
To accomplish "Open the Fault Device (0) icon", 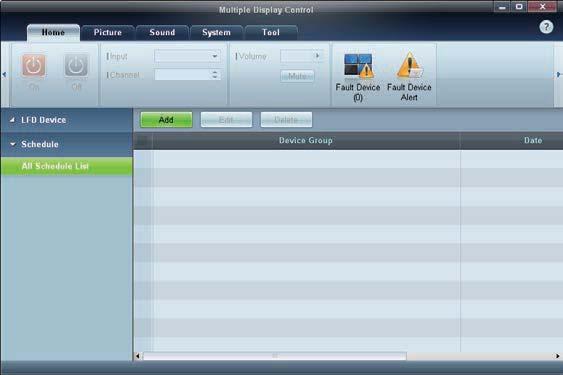I will click(358, 65).
